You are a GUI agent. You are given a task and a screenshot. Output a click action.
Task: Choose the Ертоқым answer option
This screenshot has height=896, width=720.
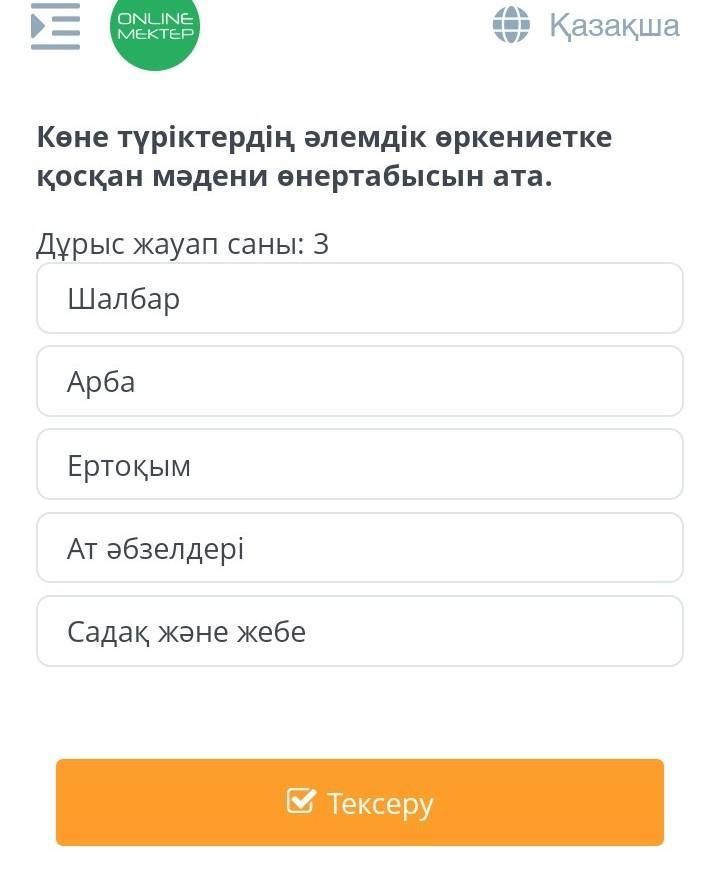click(360, 465)
